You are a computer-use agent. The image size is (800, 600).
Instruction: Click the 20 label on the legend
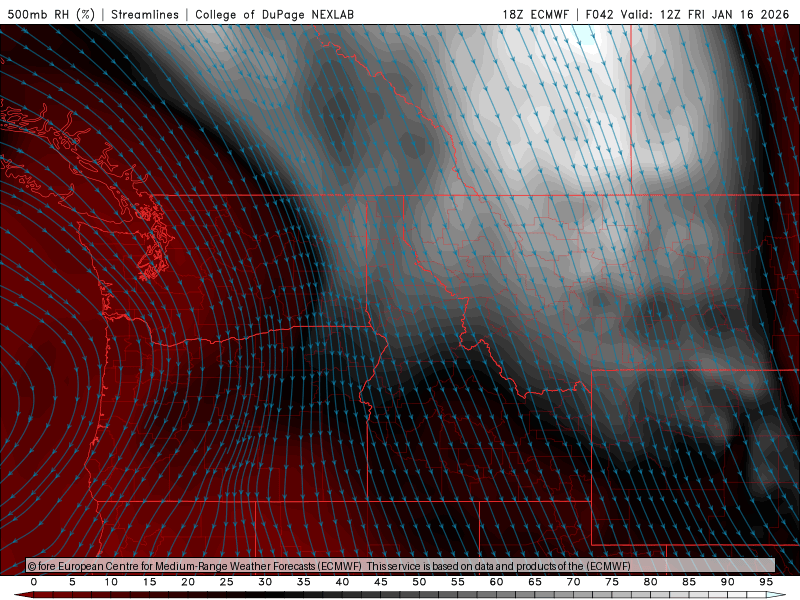coord(188,582)
